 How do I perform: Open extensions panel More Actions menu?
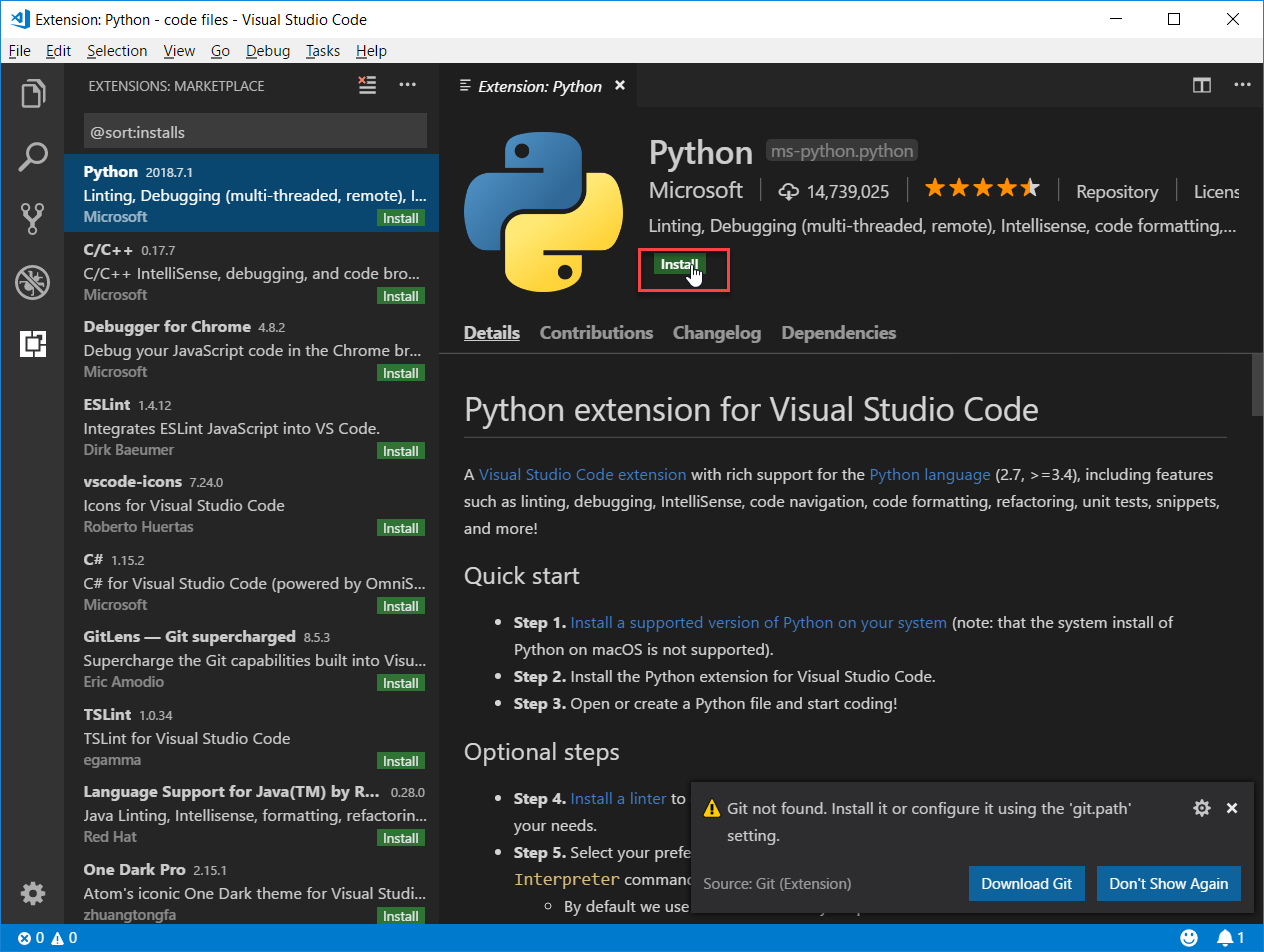tap(407, 86)
